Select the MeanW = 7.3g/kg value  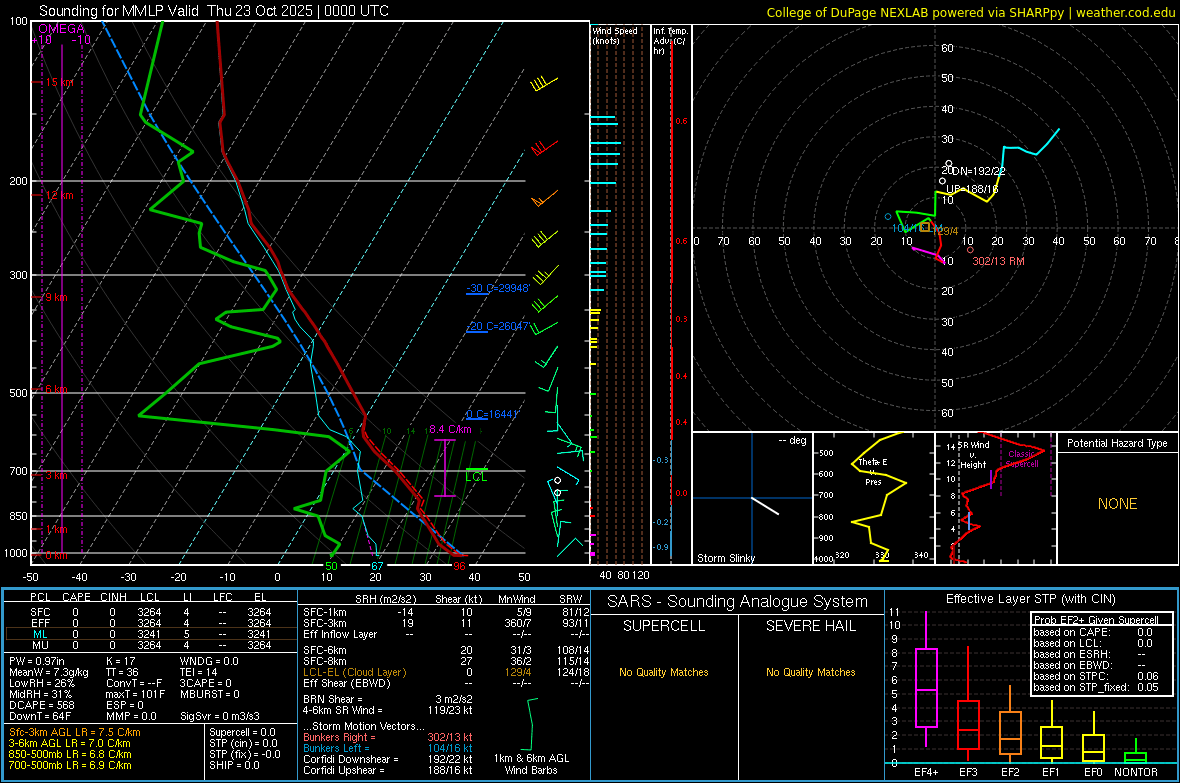(x=48, y=672)
